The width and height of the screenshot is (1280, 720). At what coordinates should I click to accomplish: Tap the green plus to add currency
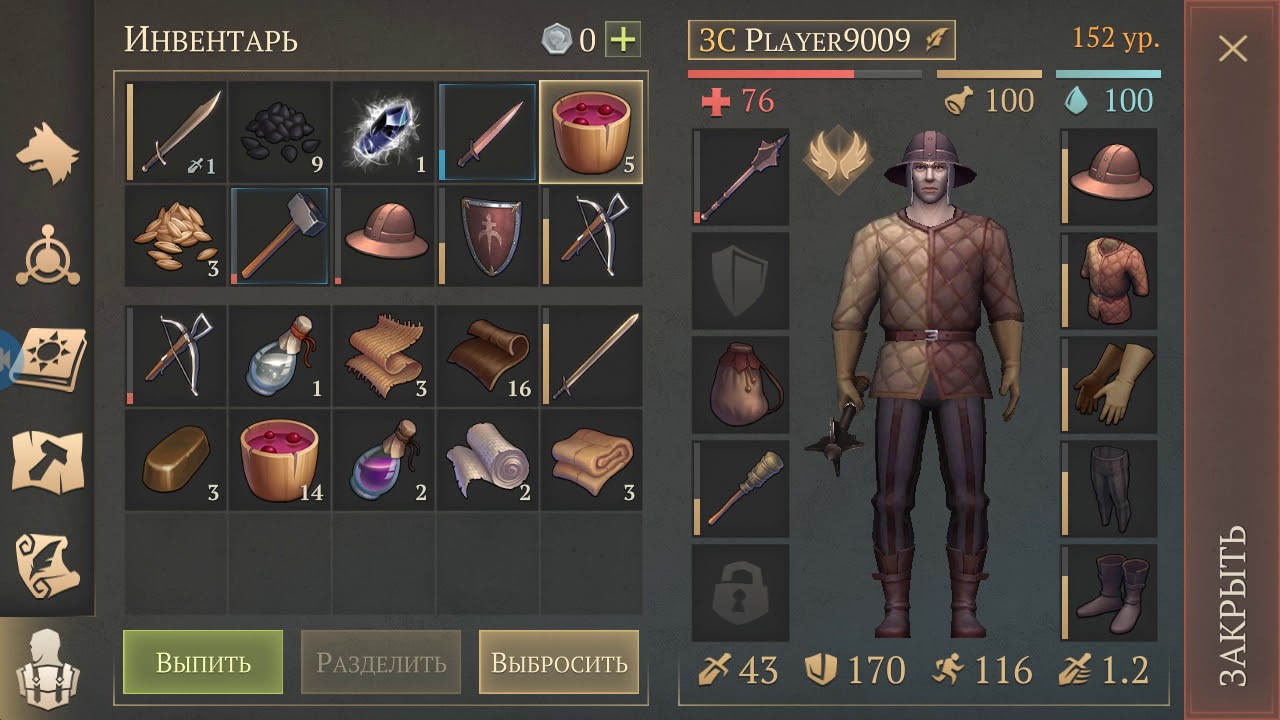pos(623,40)
